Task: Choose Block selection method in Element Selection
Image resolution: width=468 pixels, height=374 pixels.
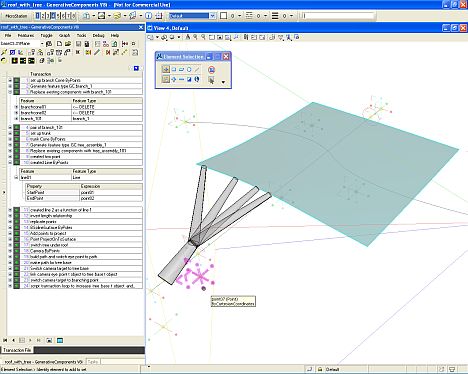Action: click(x=174, y=69)
